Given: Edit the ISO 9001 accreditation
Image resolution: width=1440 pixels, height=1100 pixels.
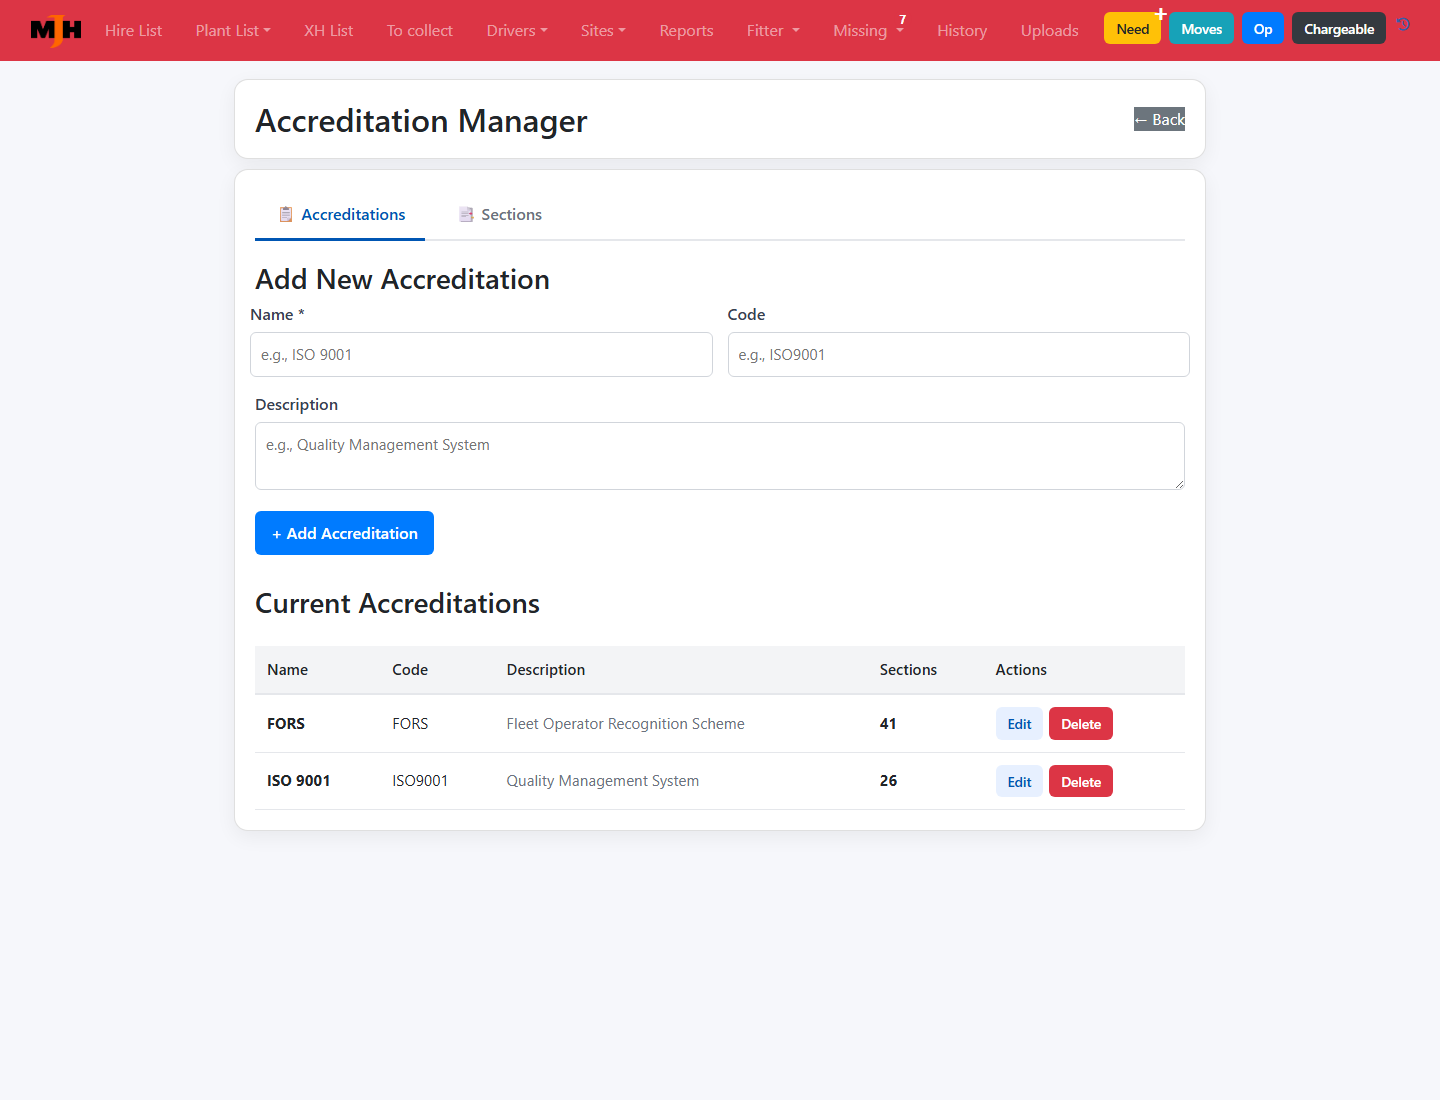Looking at the screenshot, I should tap(1019, 782).
